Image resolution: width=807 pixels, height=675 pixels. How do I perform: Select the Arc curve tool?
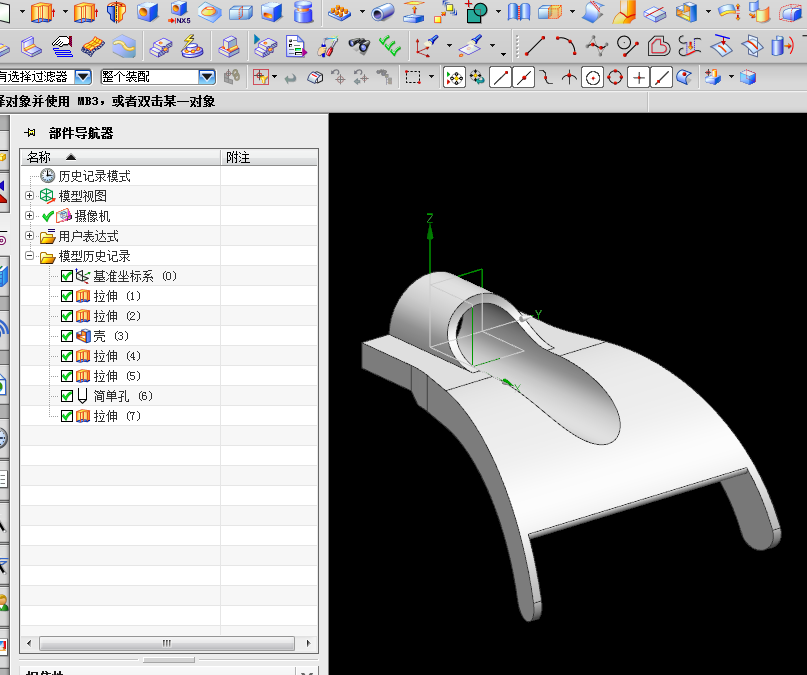[566, 46]
